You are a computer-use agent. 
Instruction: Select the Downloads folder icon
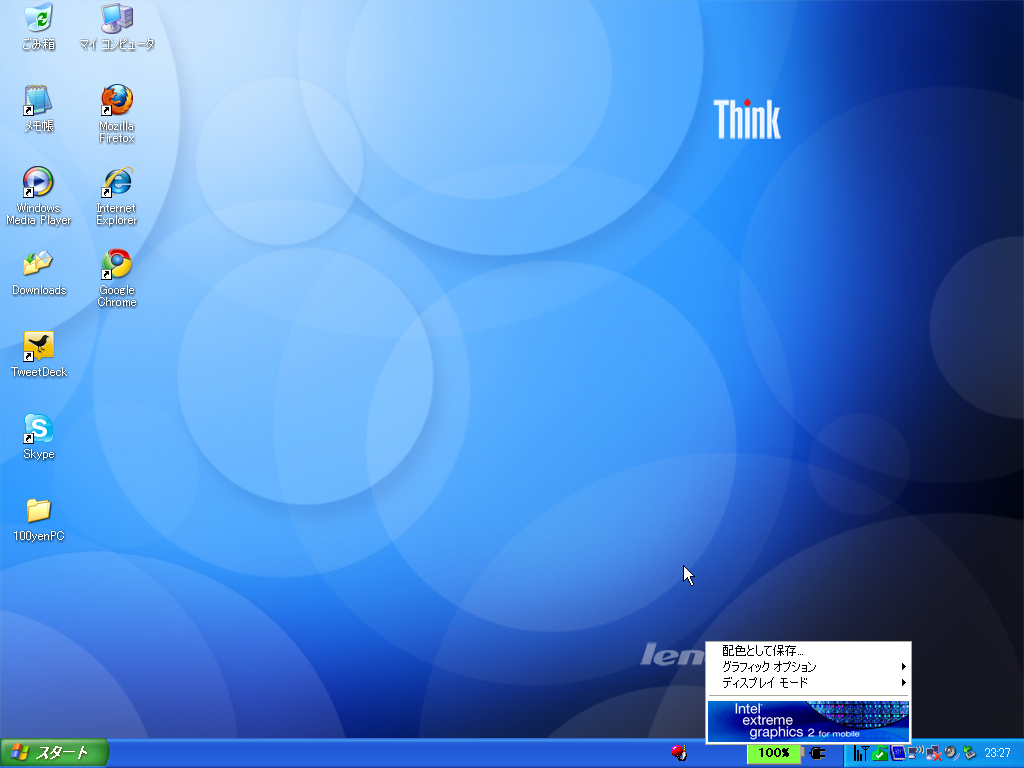(39, 273)
